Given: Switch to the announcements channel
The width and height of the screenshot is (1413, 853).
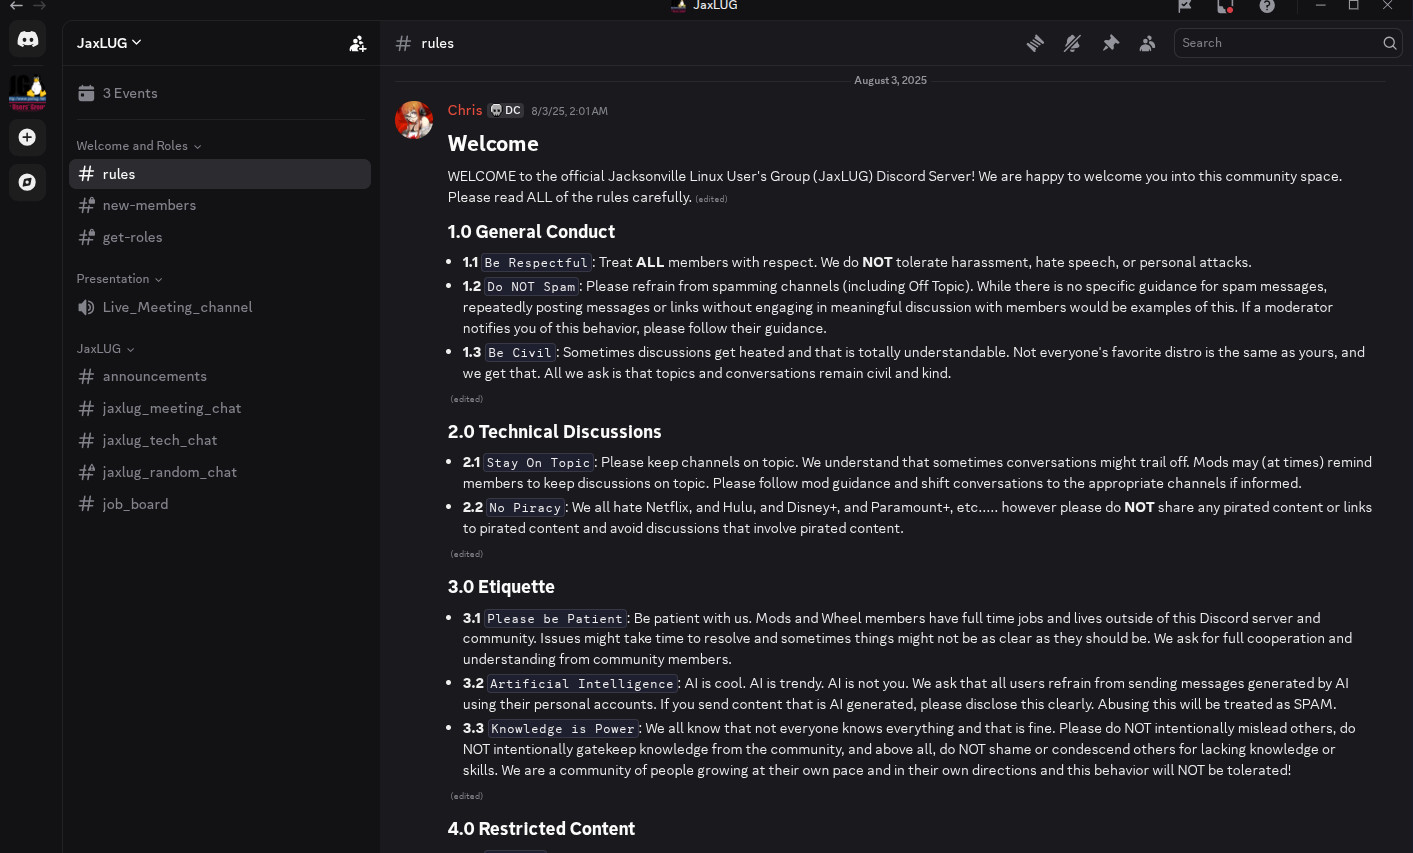Looking at the screenshot, I should tap(154, 376).
